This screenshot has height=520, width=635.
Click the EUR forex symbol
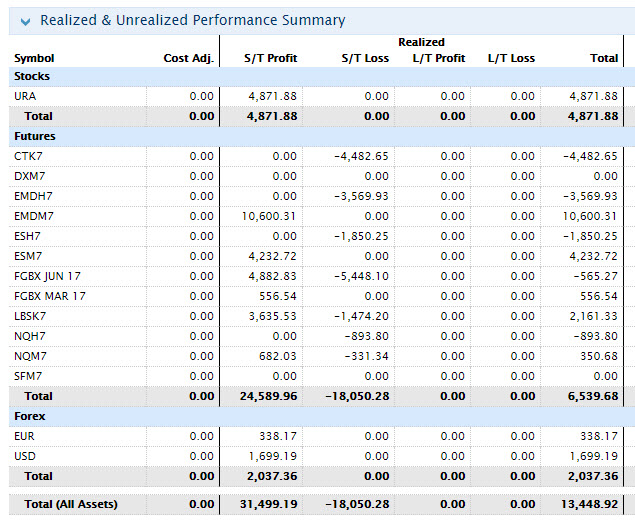click(x=25, y=436)
